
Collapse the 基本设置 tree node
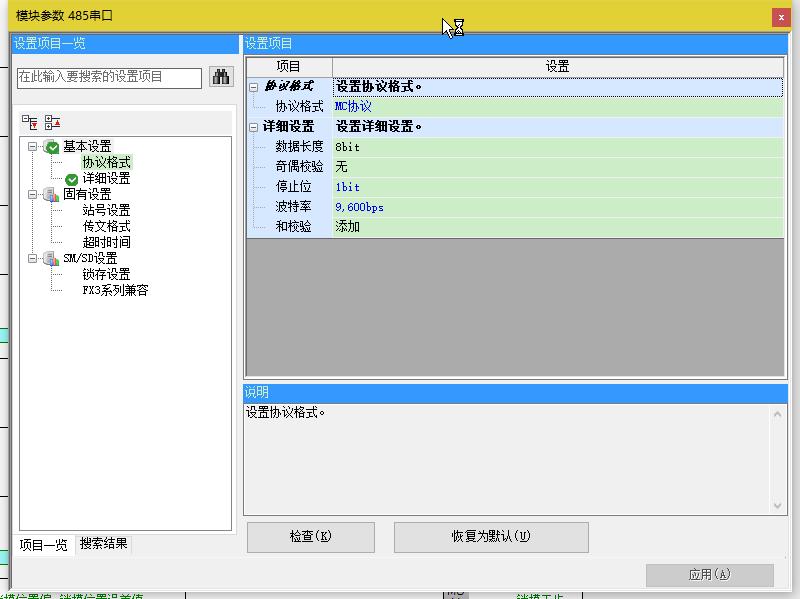pyautogui.click(x=33, y=147)
